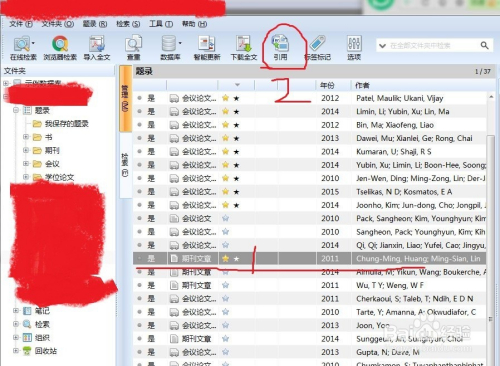Click the 下载全文 download full text icon
This screenshot has height=366, width=500.
click(244, 44)
